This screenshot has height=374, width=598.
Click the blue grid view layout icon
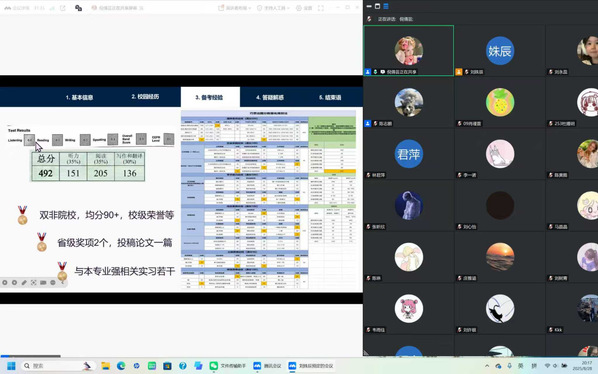pos(386,6)
